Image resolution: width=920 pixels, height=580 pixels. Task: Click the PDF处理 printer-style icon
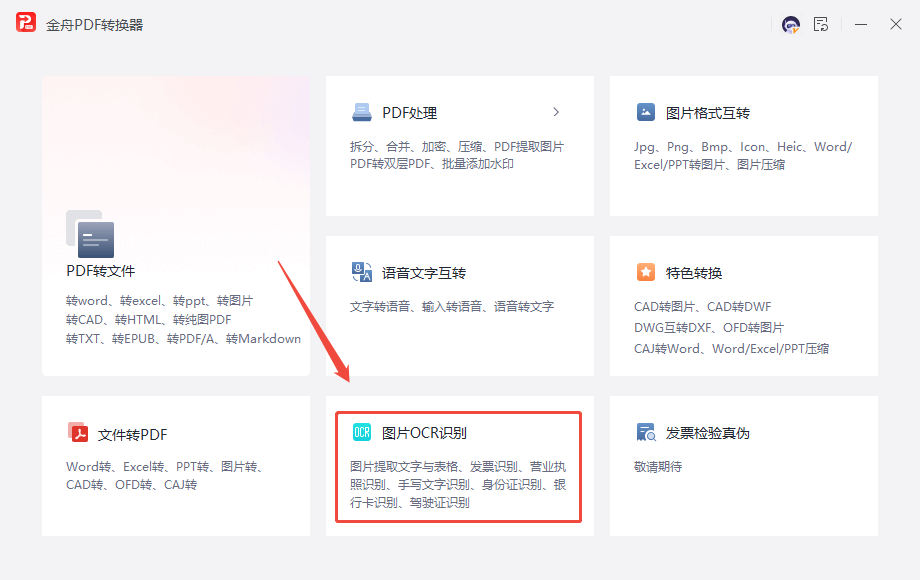pyautogui.click(x=361, y=113)
